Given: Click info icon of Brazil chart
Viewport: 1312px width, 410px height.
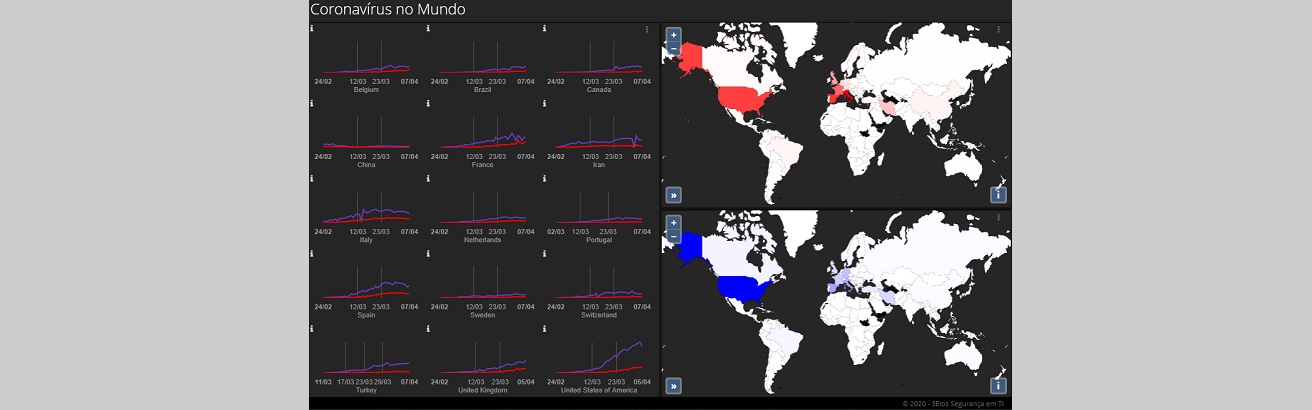Looking at the screenshot, I should [x=429, y=28].
